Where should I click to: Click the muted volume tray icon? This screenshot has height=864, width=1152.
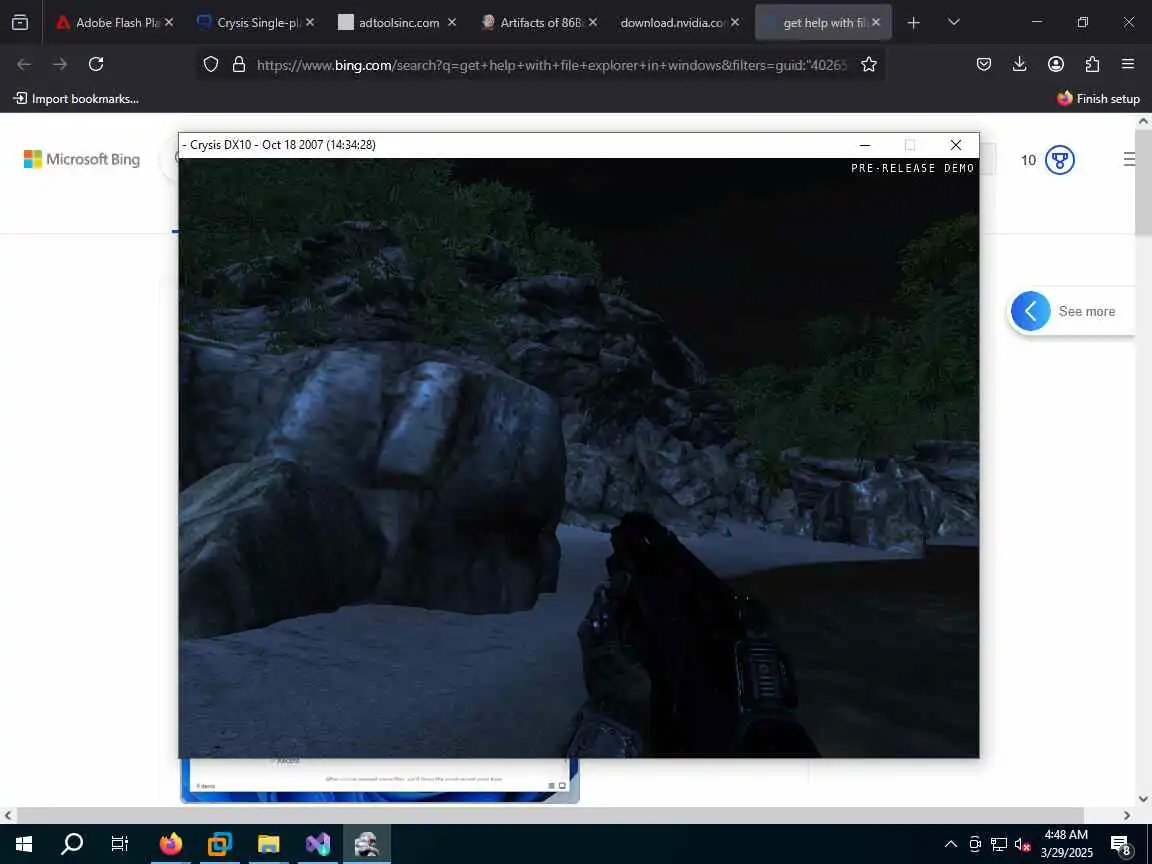[1022, 844]
